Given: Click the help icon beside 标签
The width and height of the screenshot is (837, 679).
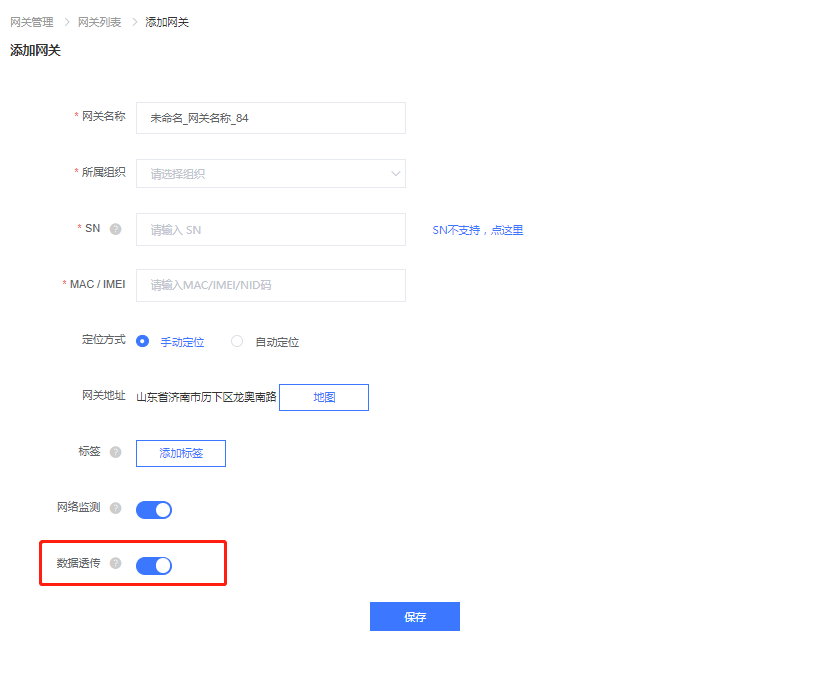Looking at the screenshot, I should [x=115, y=452].
